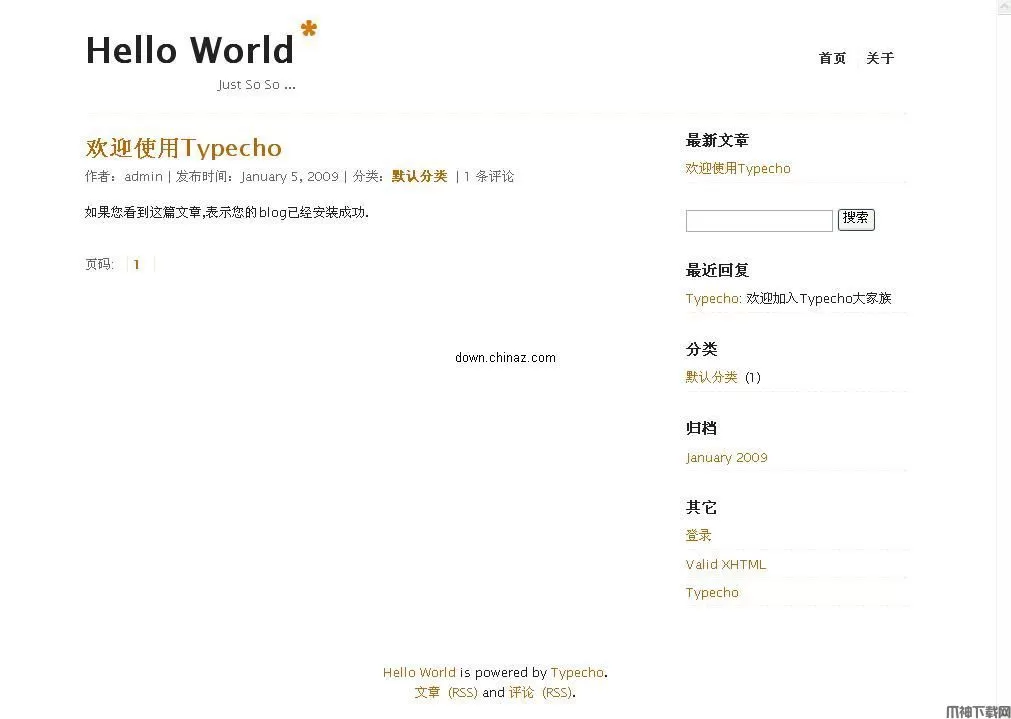Open the post titled 欢迎使用Typecho in main content
Viewport: 1011px width, 719px height.
pos(183,148)
